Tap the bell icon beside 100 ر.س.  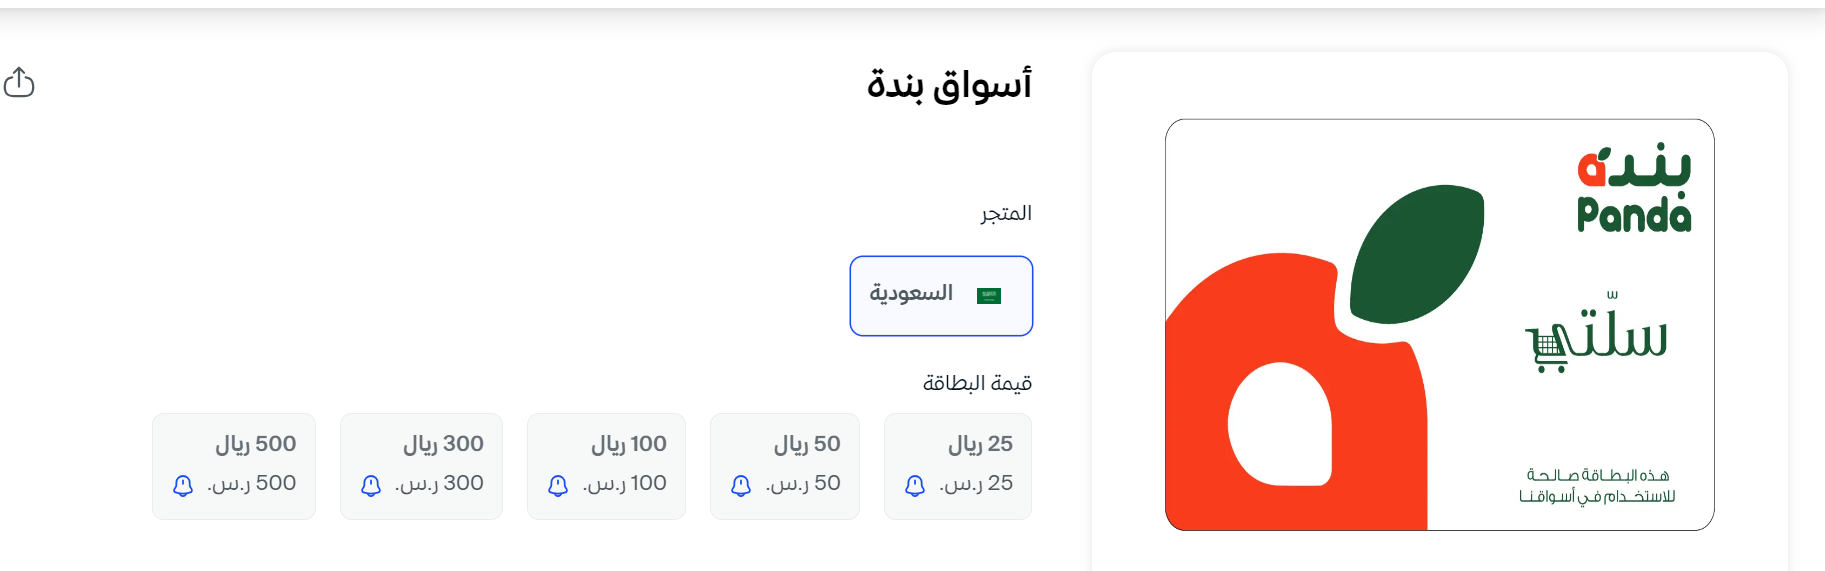pos(558,486)
